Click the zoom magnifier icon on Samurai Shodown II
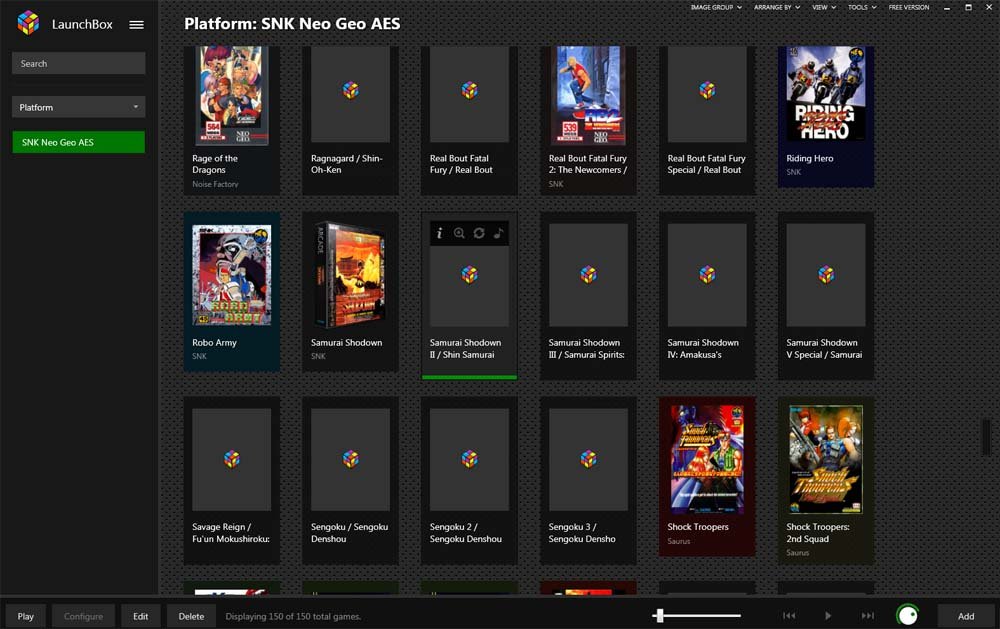1000x629 pixels. 459,233
